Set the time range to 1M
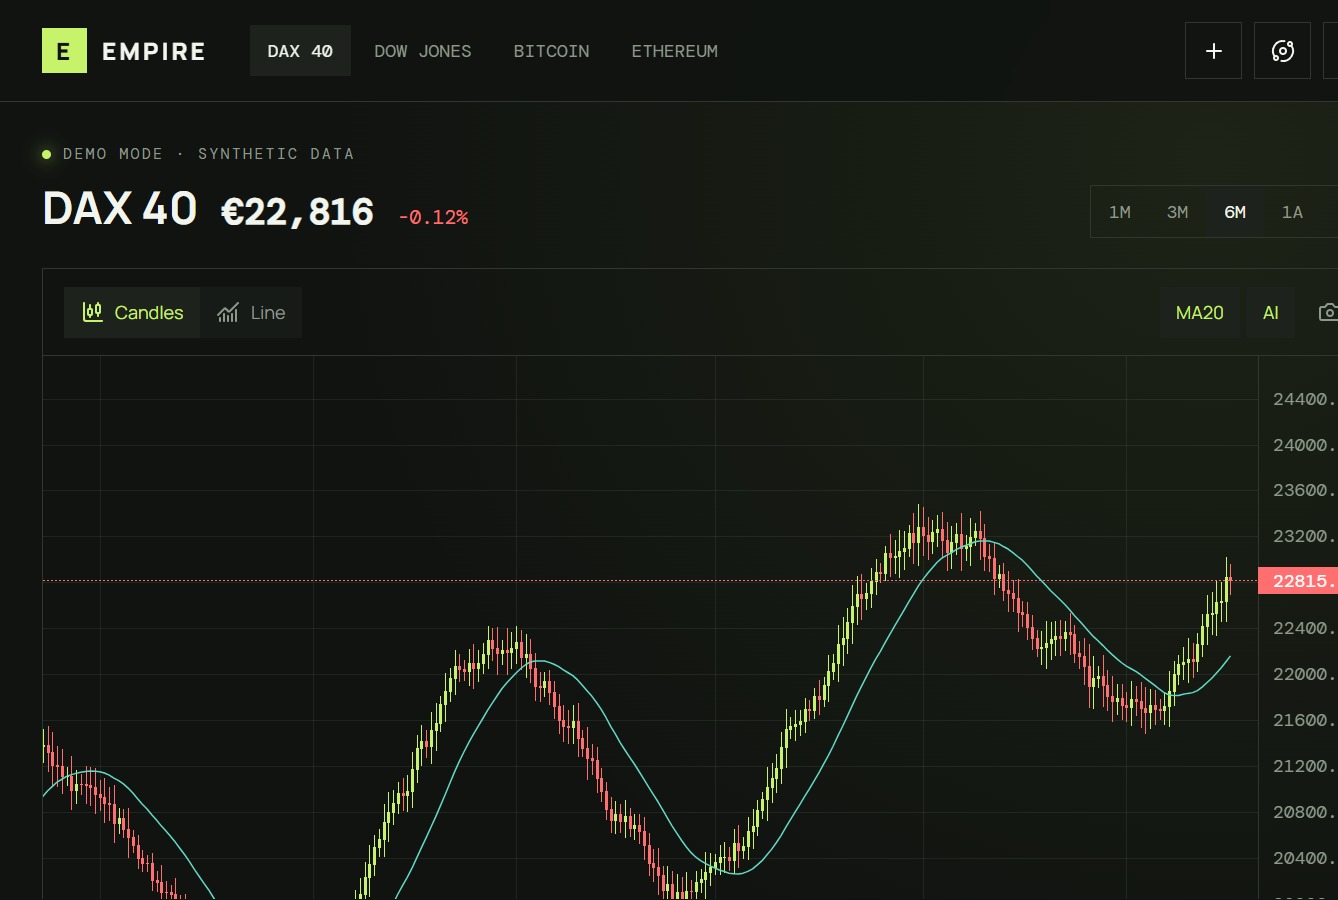 pyautogui.click(x=1120, y=212)
